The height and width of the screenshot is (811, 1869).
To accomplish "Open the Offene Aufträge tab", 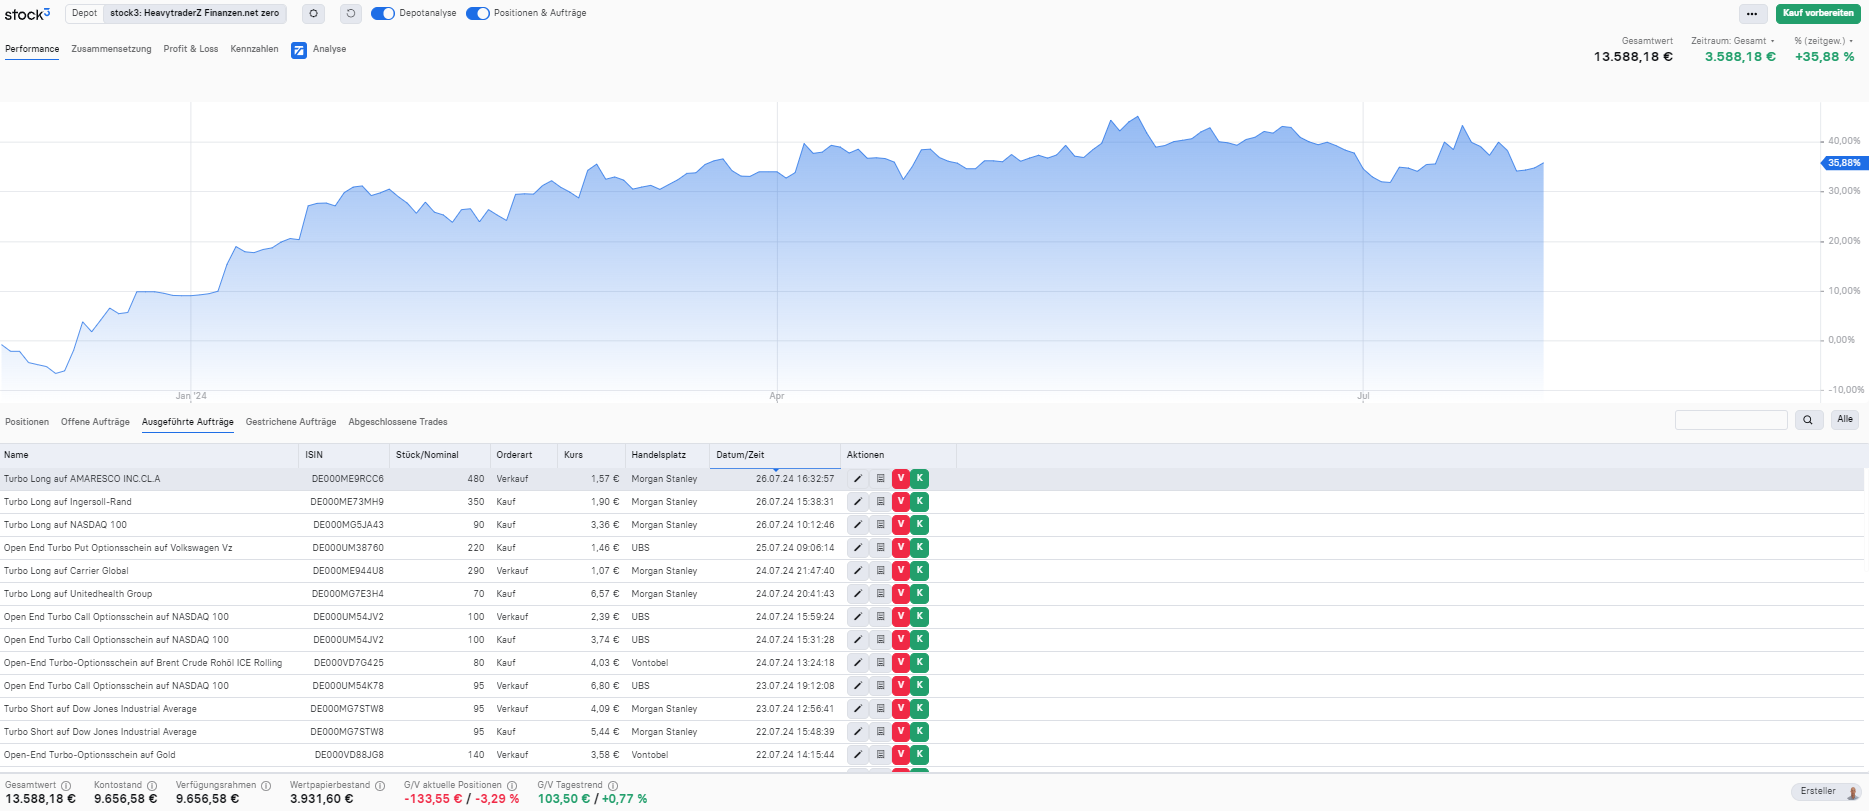I will pos(95,422).
